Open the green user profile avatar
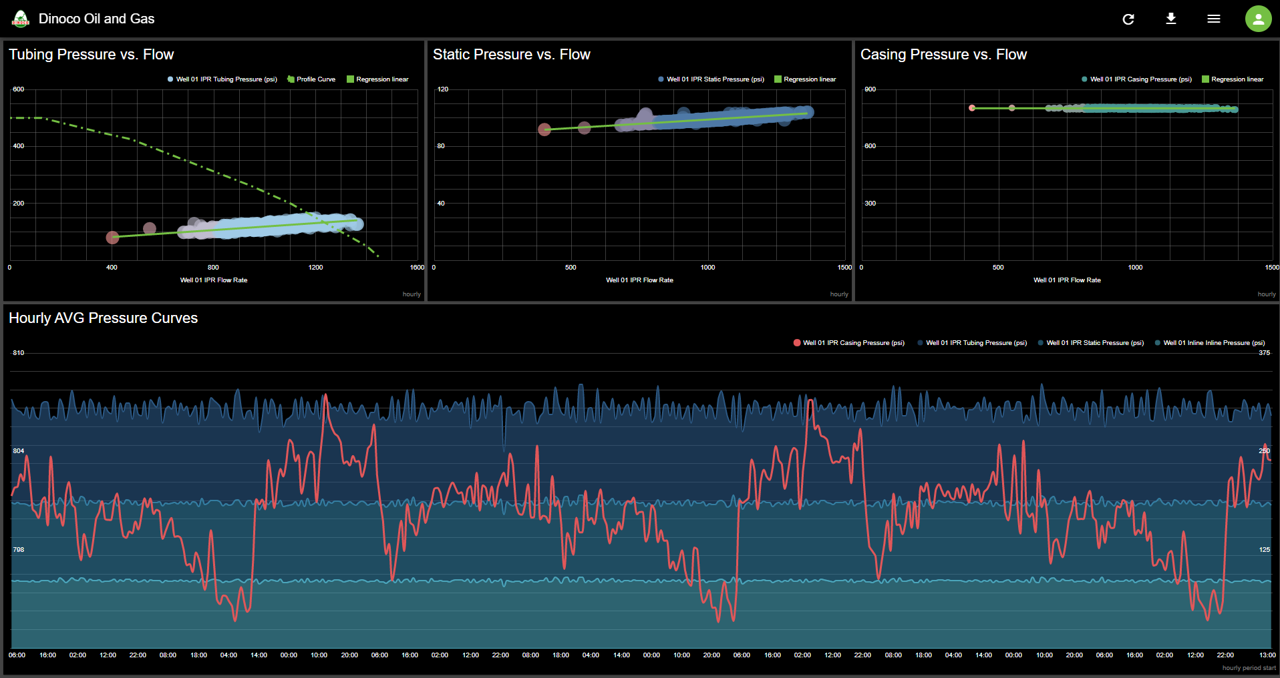The height and width of the screenshot is (678, 1280). (1258, 19)
